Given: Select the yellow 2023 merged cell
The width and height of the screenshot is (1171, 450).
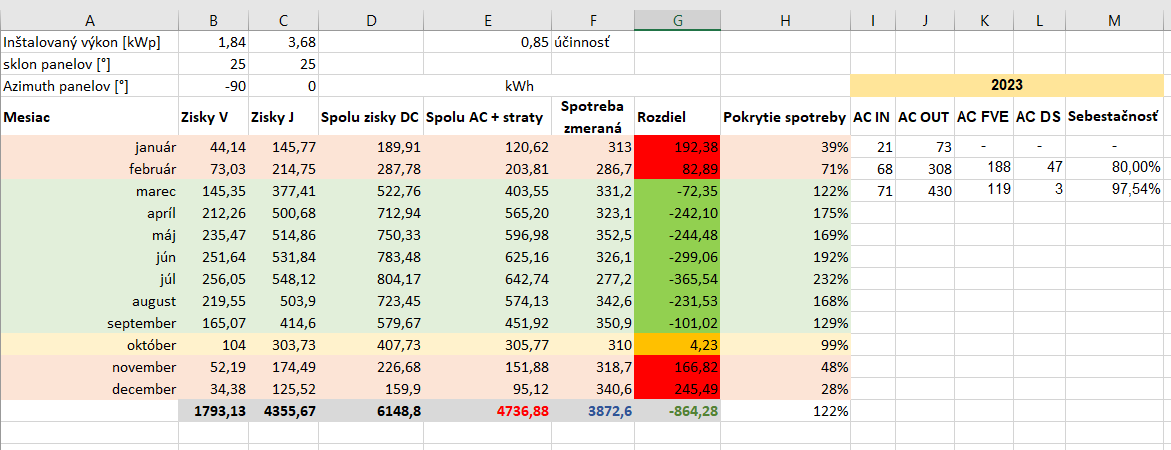Looking at the screenshot, I should click(1010, 86).
